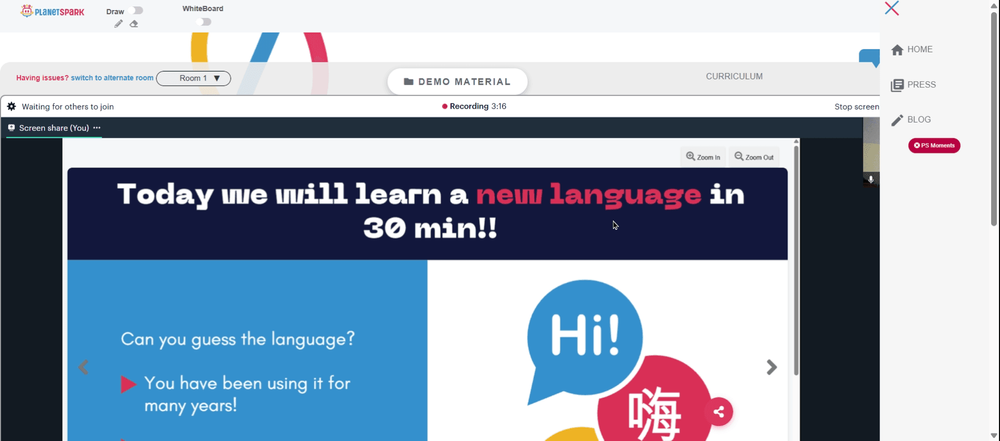
Task: Click the Waiting for others to join text
Action: point(68,107)
